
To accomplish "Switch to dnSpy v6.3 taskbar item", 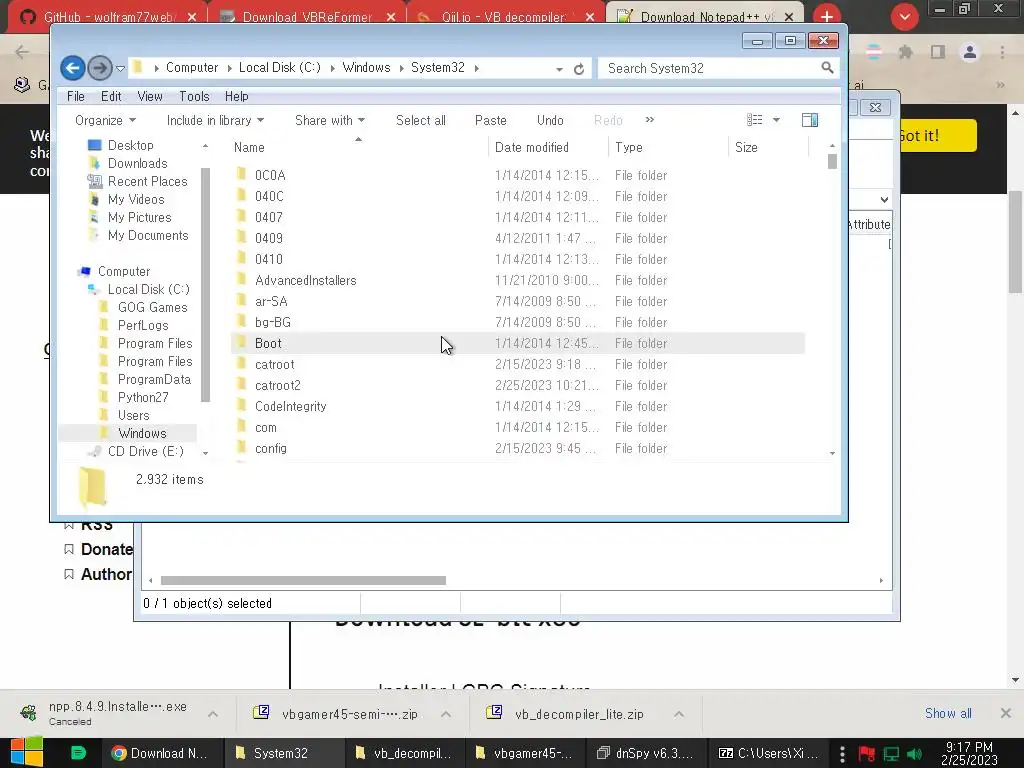I will tap(645, 753).
